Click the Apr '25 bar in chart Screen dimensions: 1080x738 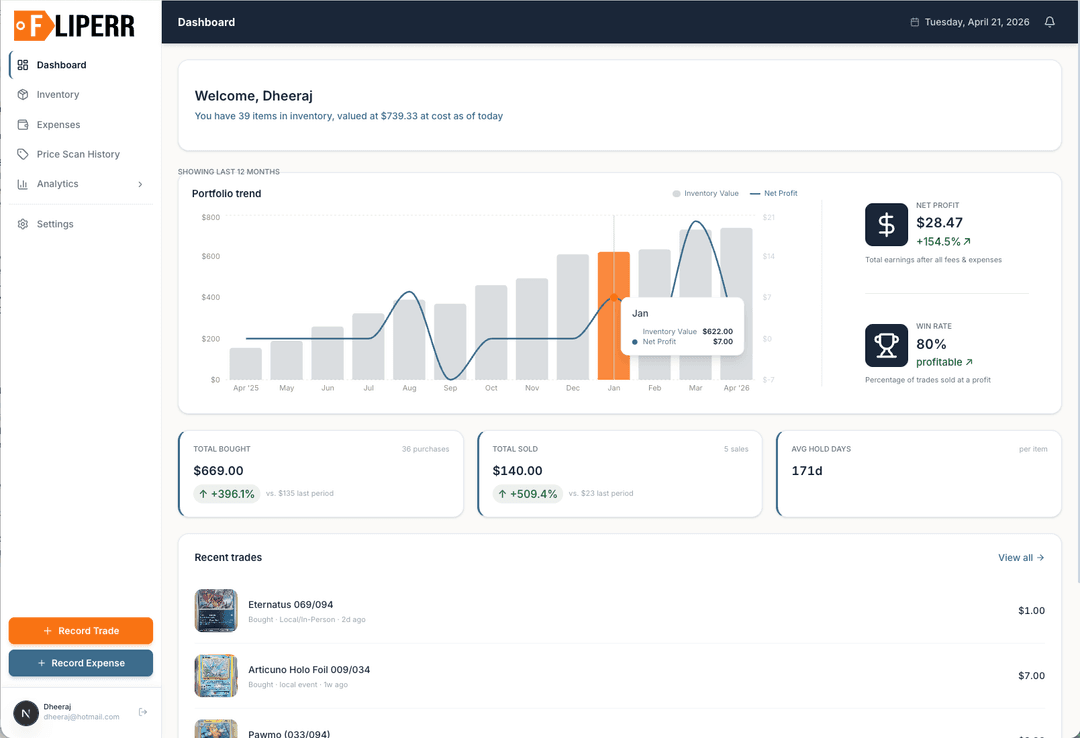[x=246, y=364]
